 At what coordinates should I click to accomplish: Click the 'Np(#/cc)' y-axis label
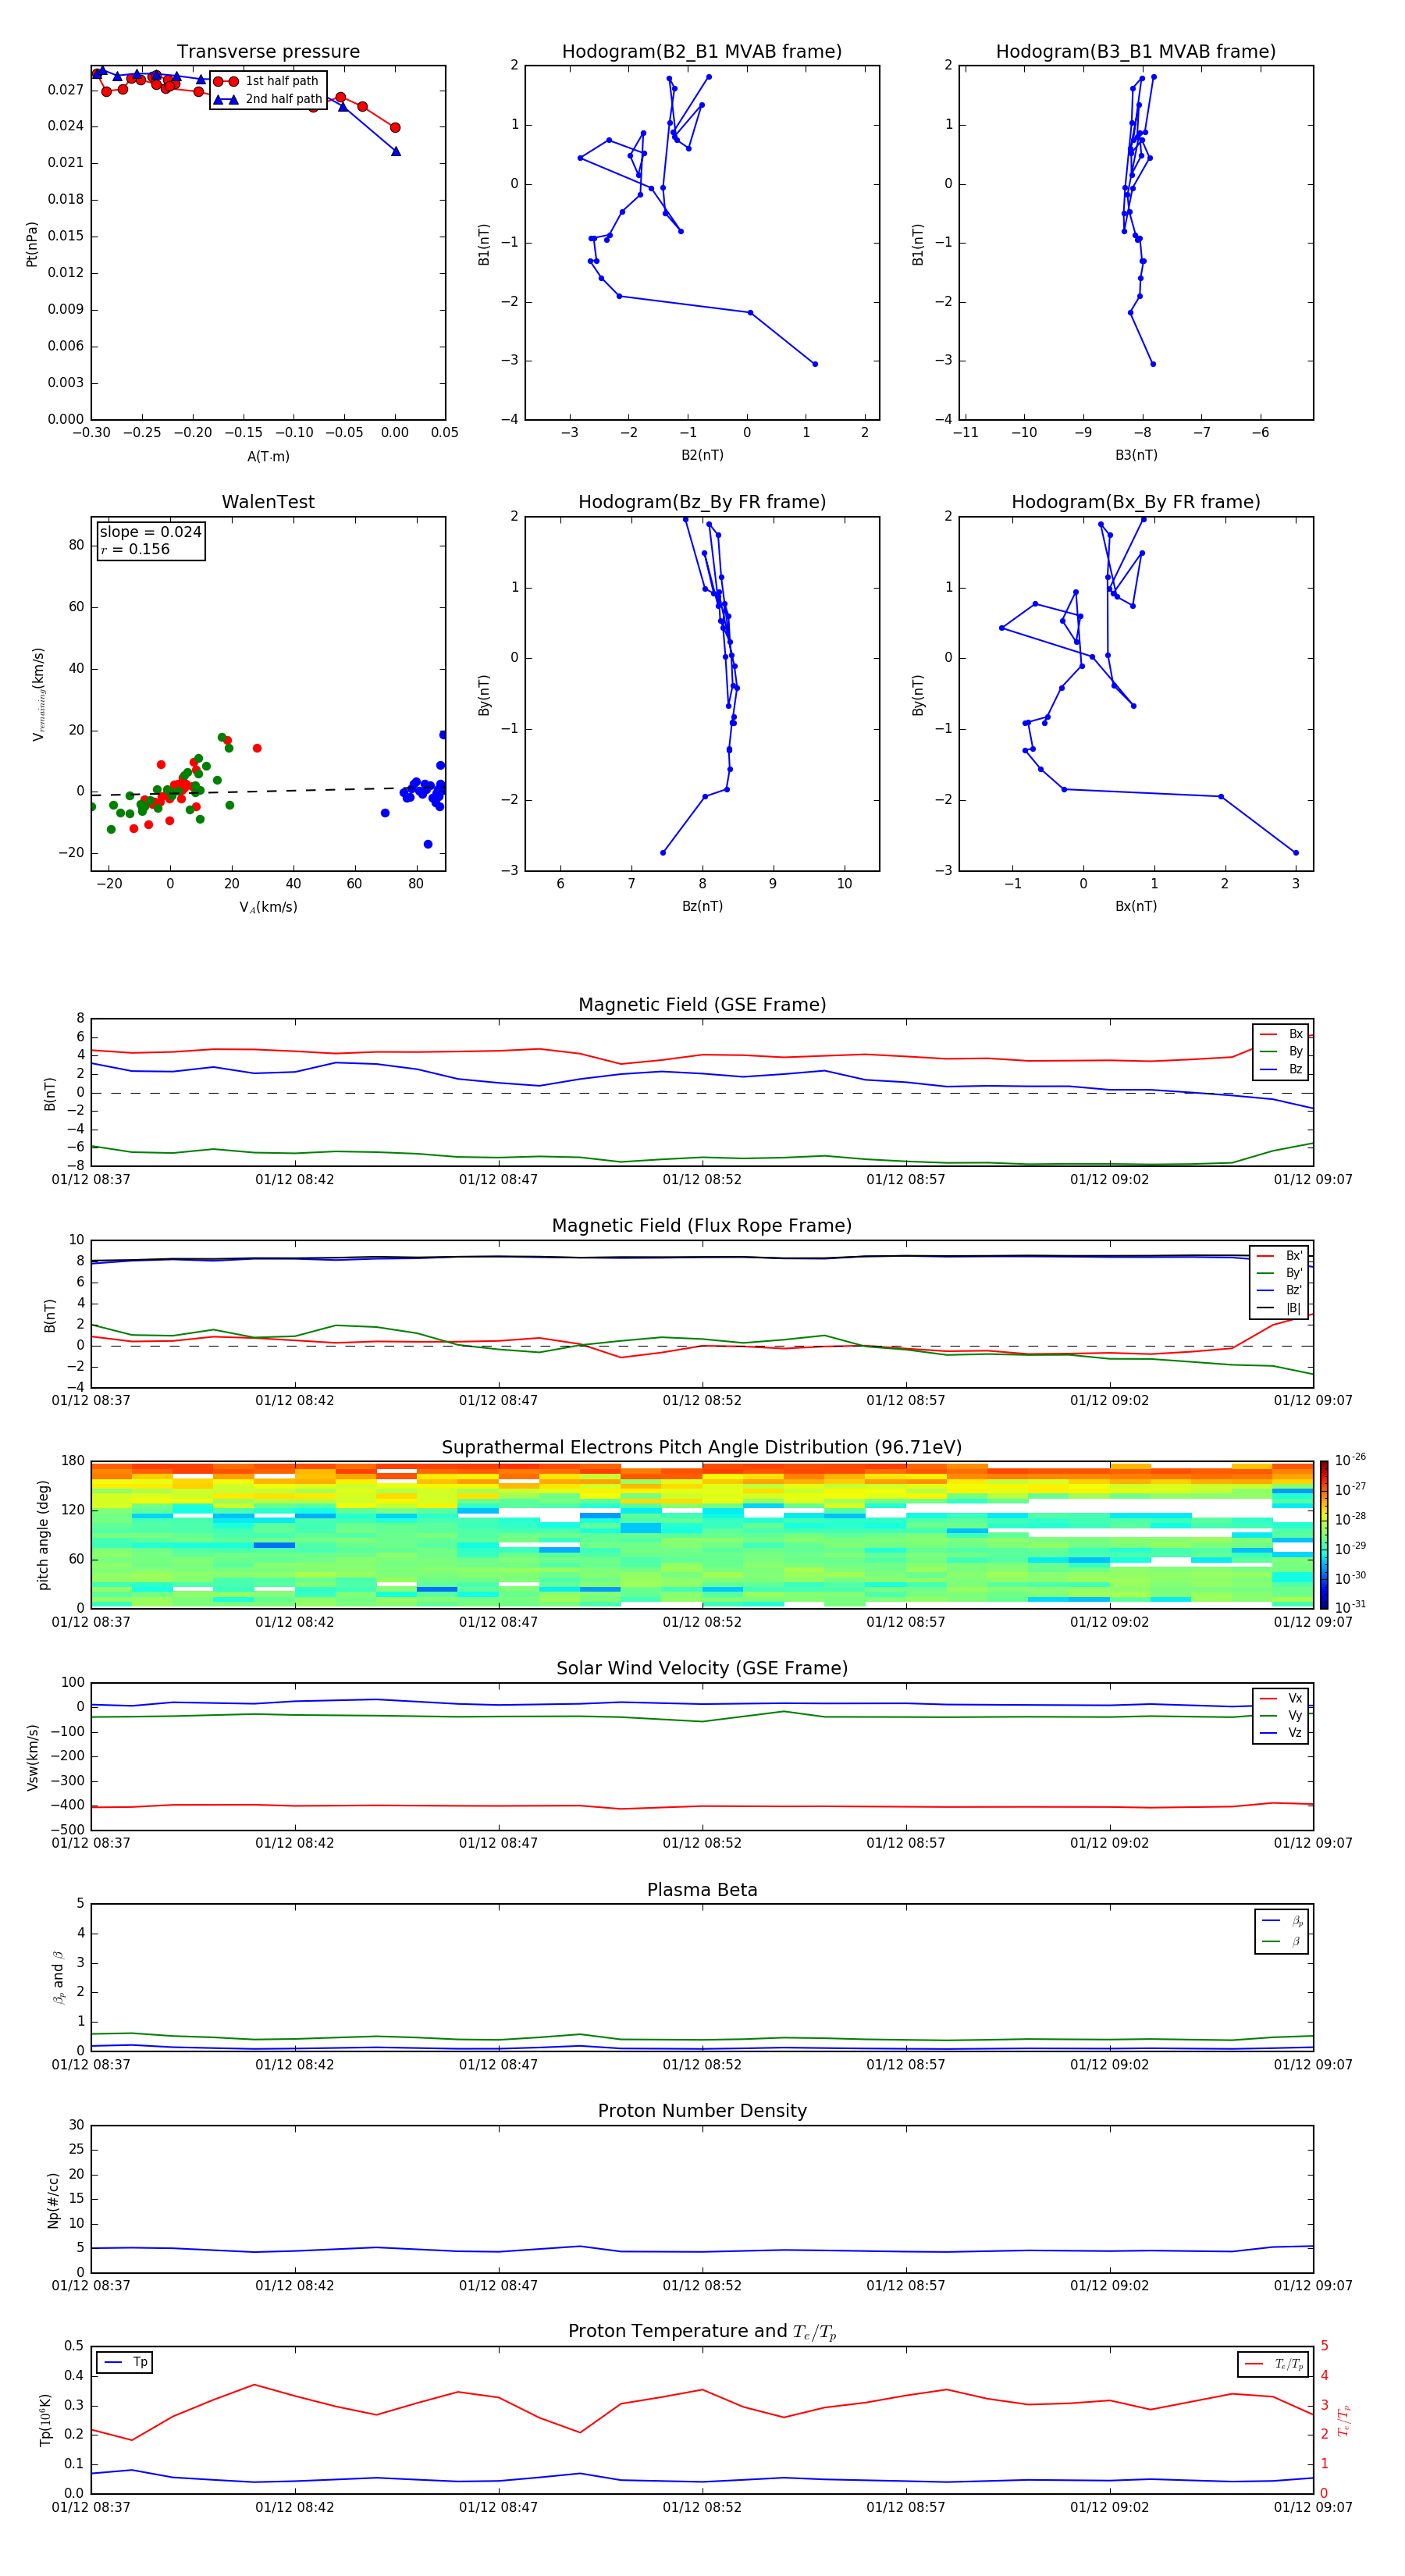pos(53,2200)
